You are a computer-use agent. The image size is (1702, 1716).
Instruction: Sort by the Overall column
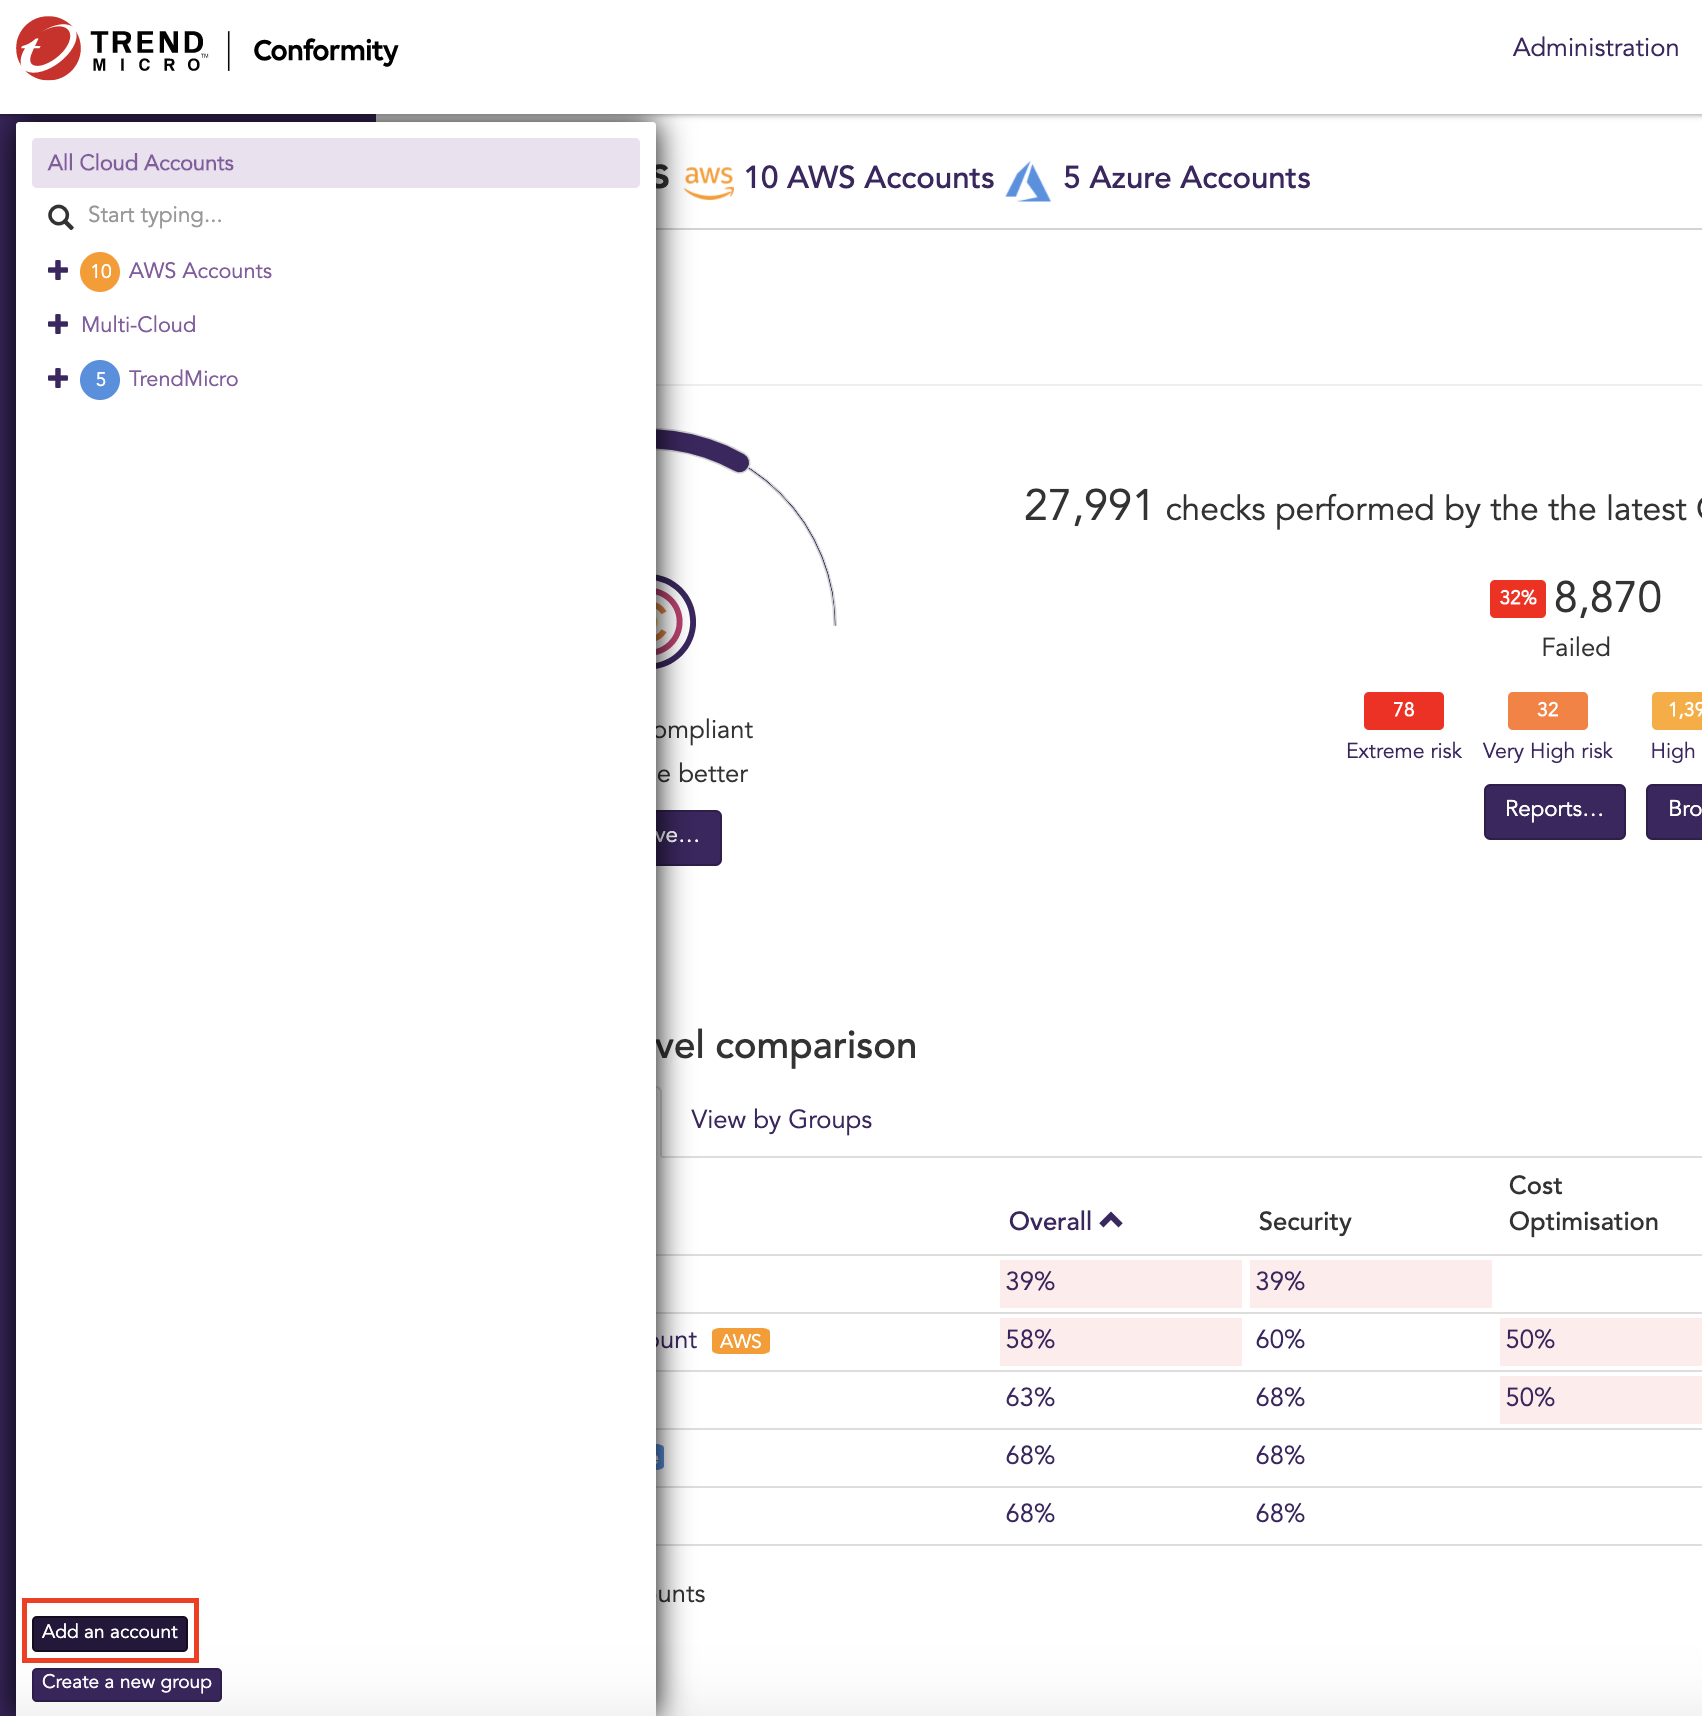point(1065,1221)
